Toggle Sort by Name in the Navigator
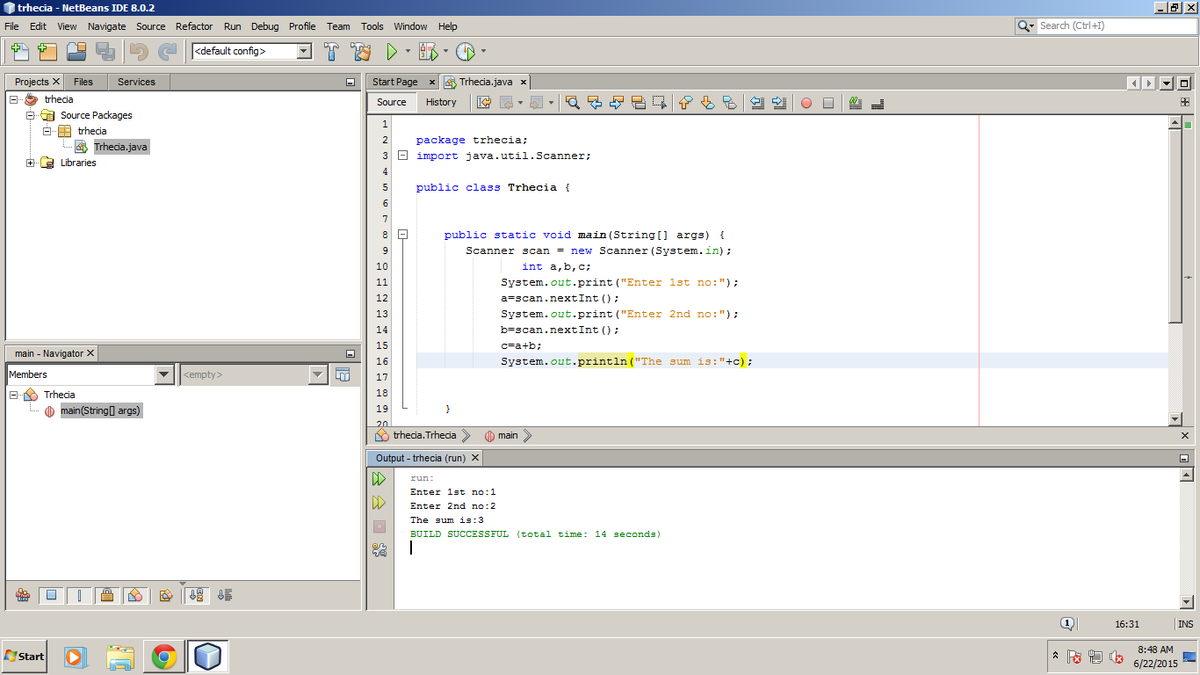The image size is (1200, 675). coord(196,595)
